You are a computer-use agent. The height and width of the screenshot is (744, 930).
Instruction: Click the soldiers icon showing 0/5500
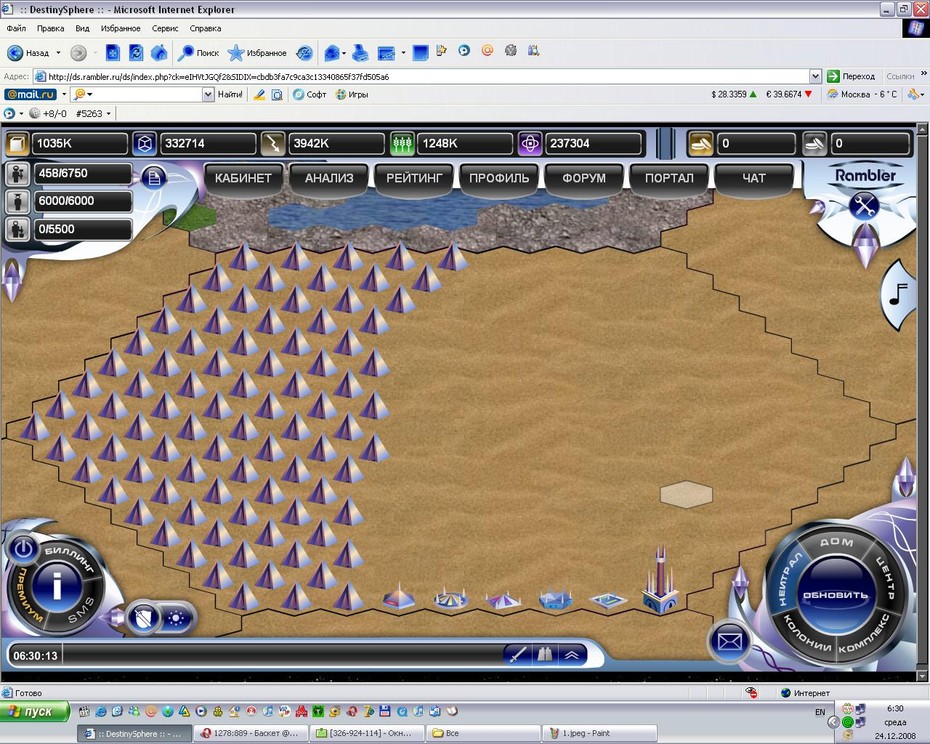[17, 229]
